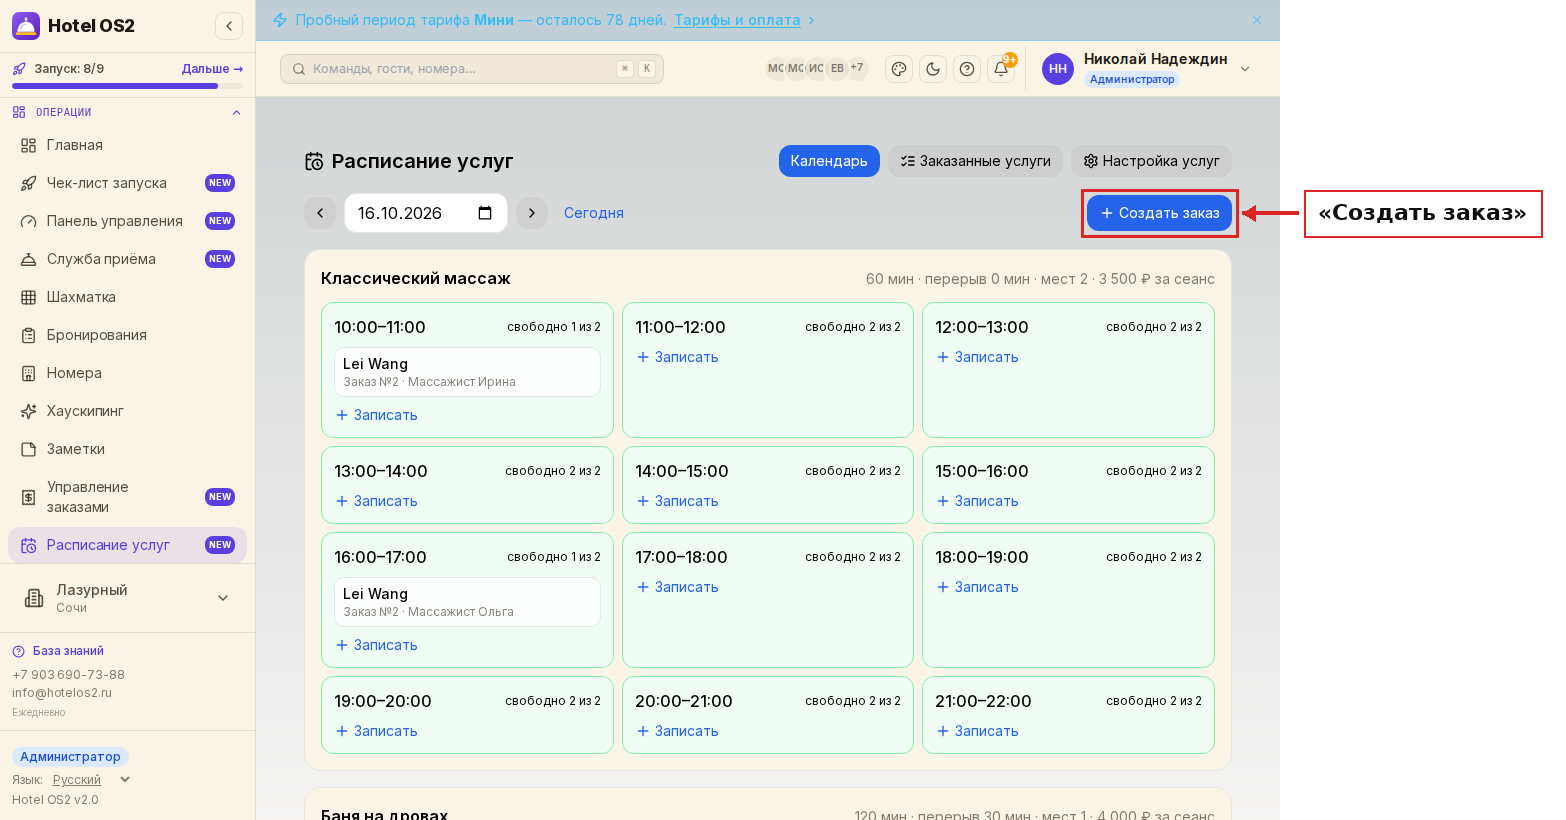This screenshot has height=820, width=1566.
Task: Open Чек-лист запуска in the sidebar
Action: pos(127,183)
